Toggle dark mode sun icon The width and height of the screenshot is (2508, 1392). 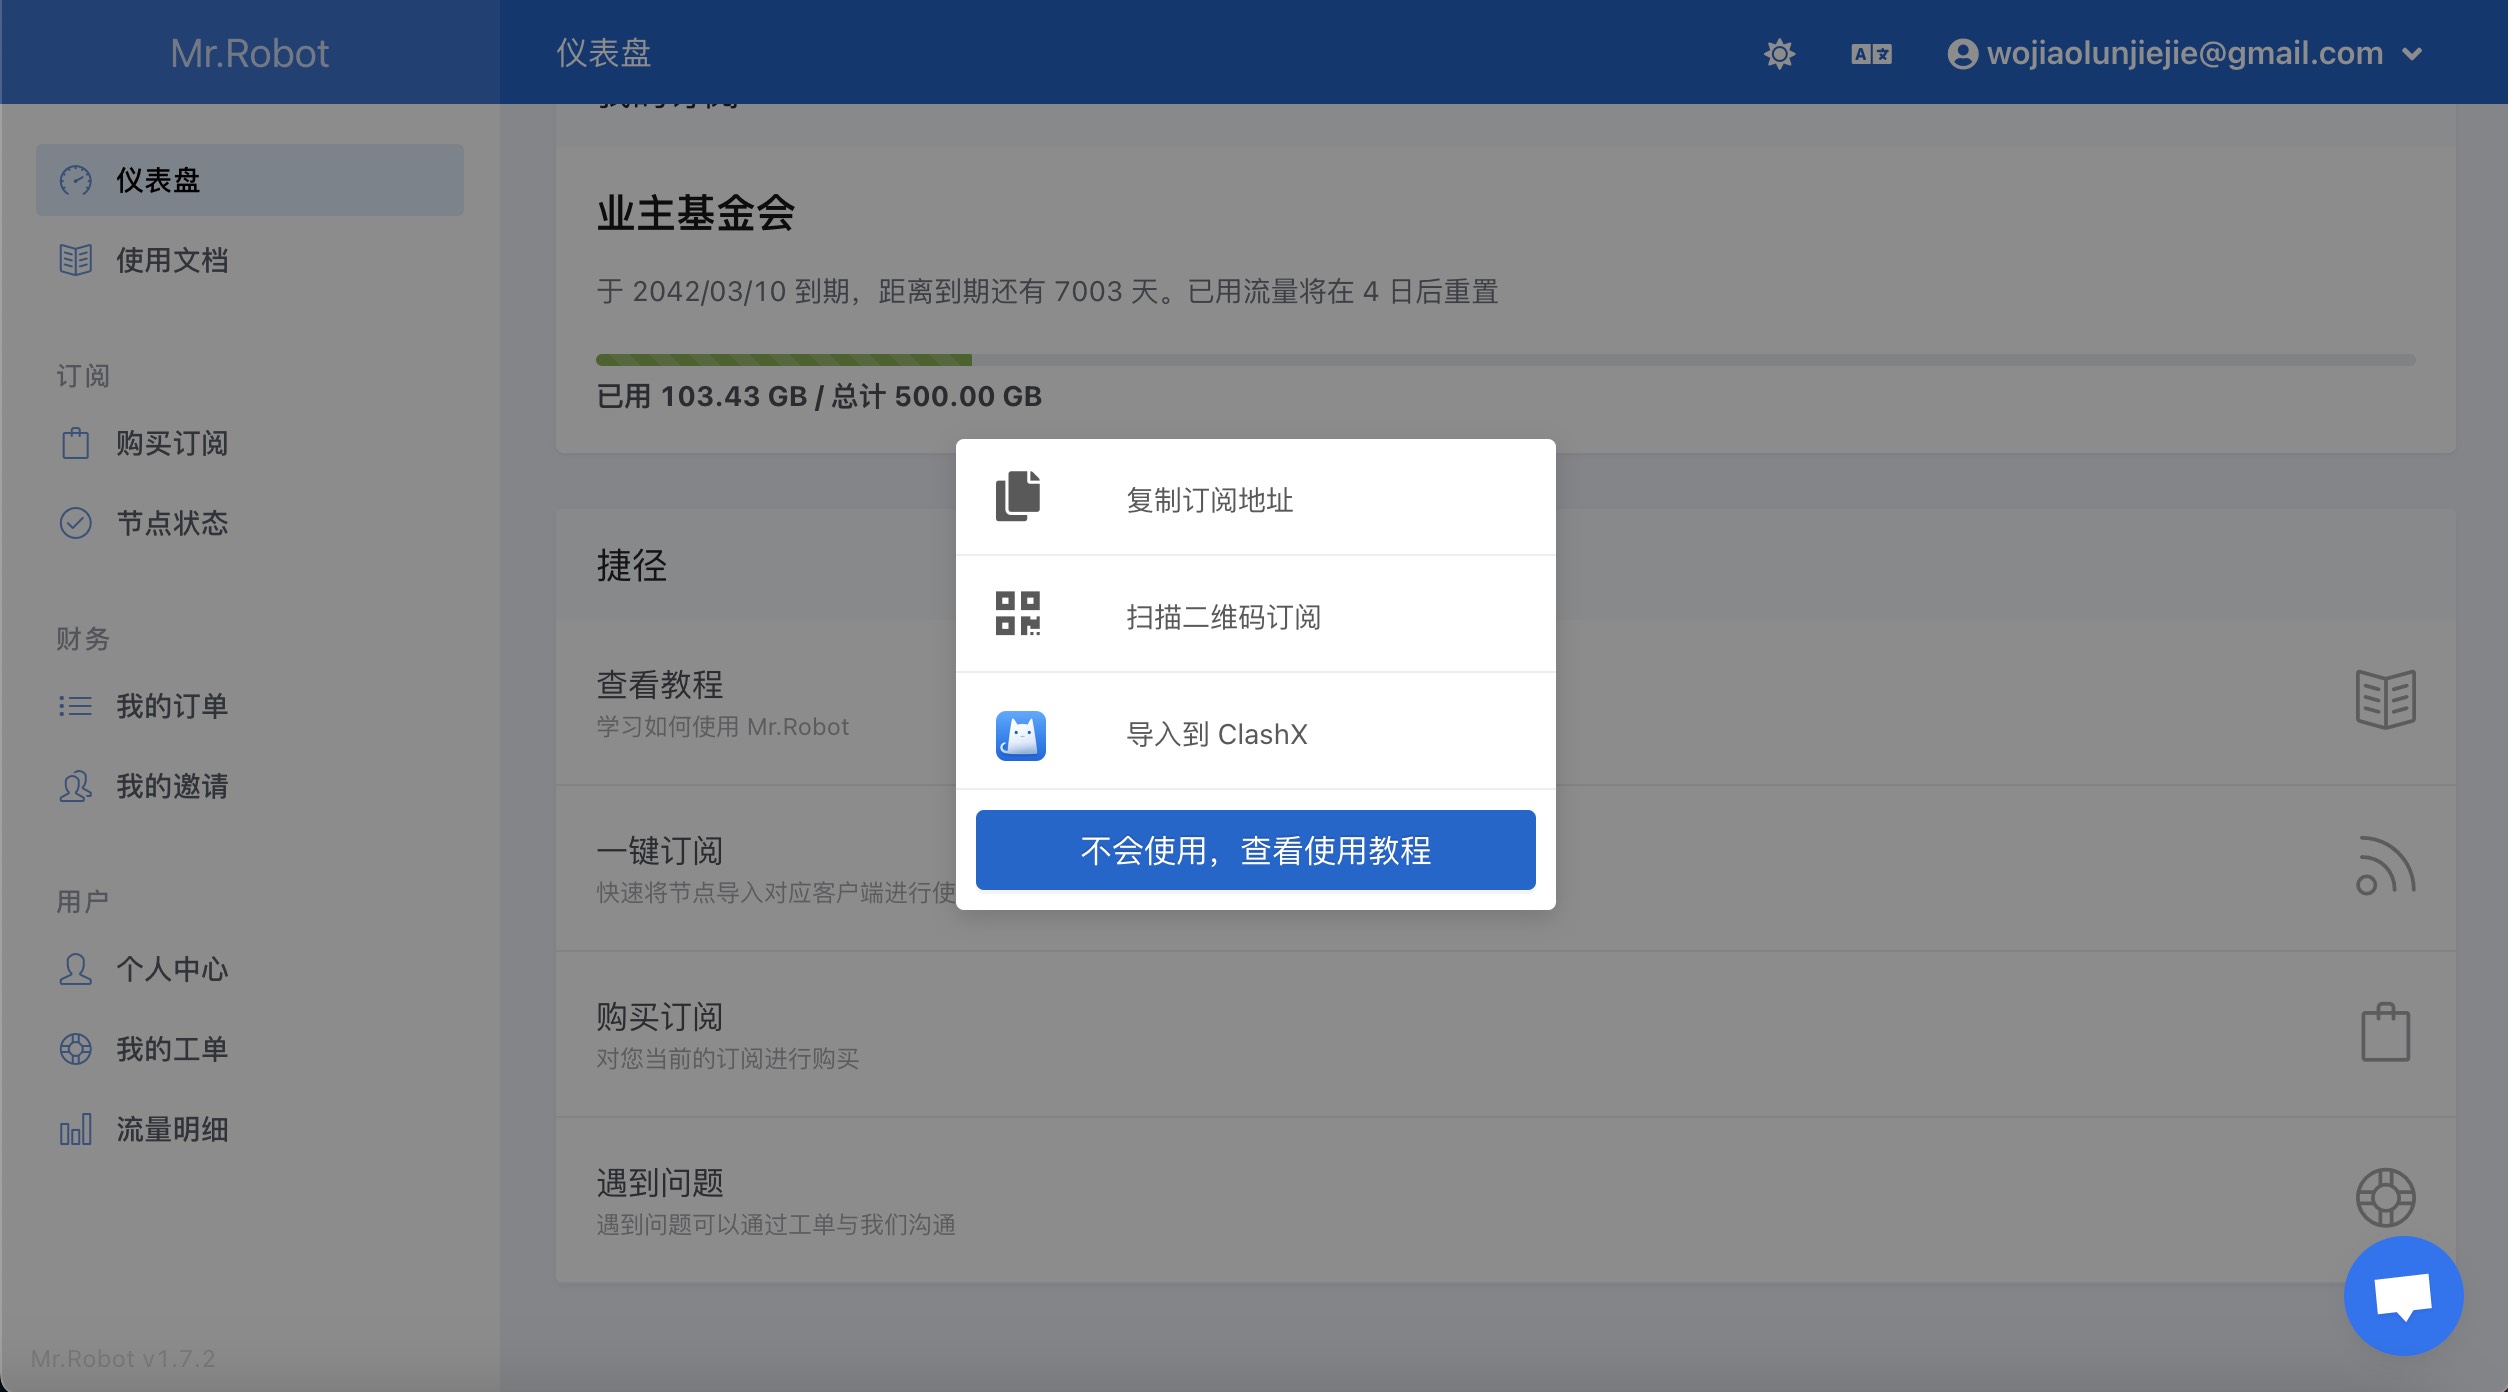1779,53
